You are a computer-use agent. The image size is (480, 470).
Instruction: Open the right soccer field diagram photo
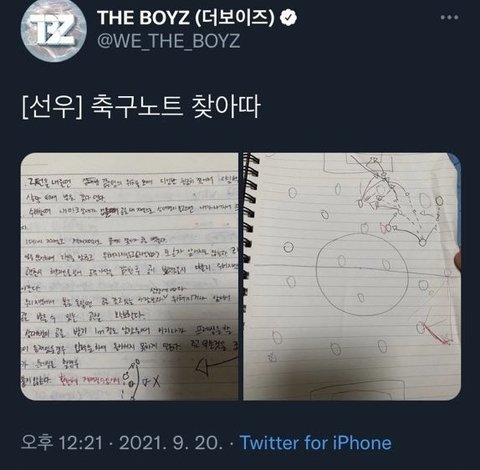tap(352, 276)
